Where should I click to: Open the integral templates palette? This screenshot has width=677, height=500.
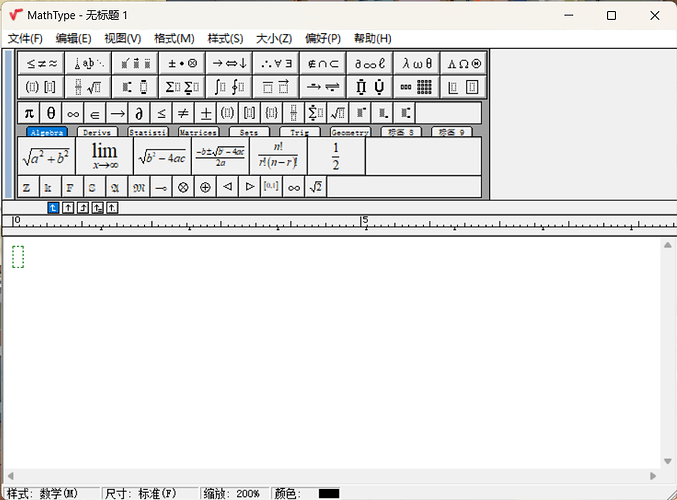[x=229, y=87]
